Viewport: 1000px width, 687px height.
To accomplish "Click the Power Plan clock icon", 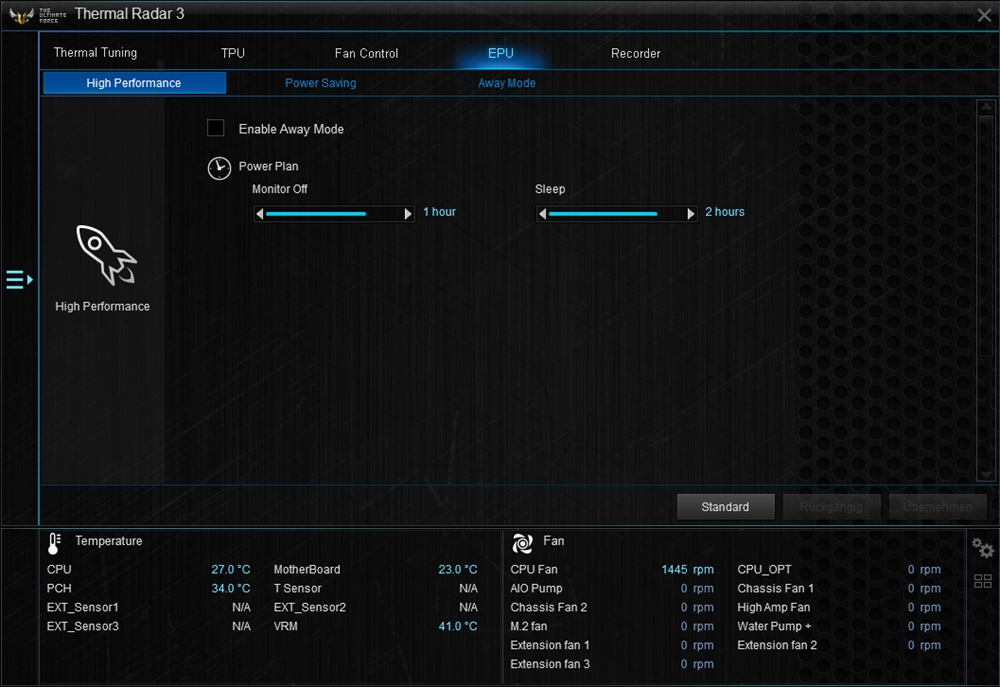I will pos(219,168).
